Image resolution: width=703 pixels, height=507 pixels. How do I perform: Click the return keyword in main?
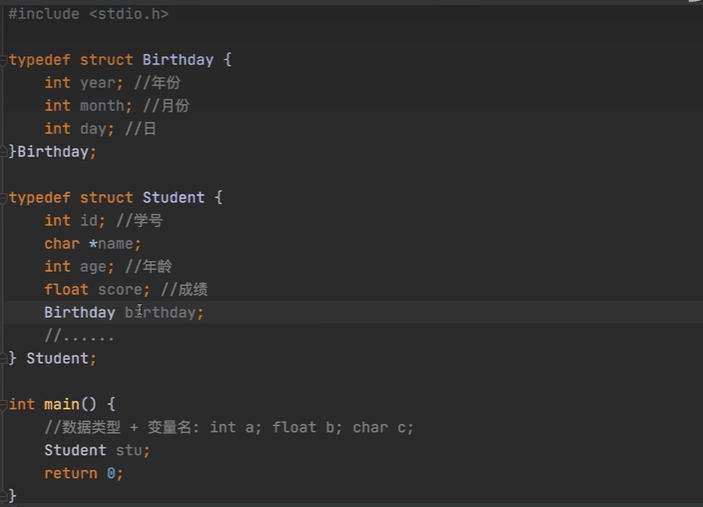click(70, 473)
